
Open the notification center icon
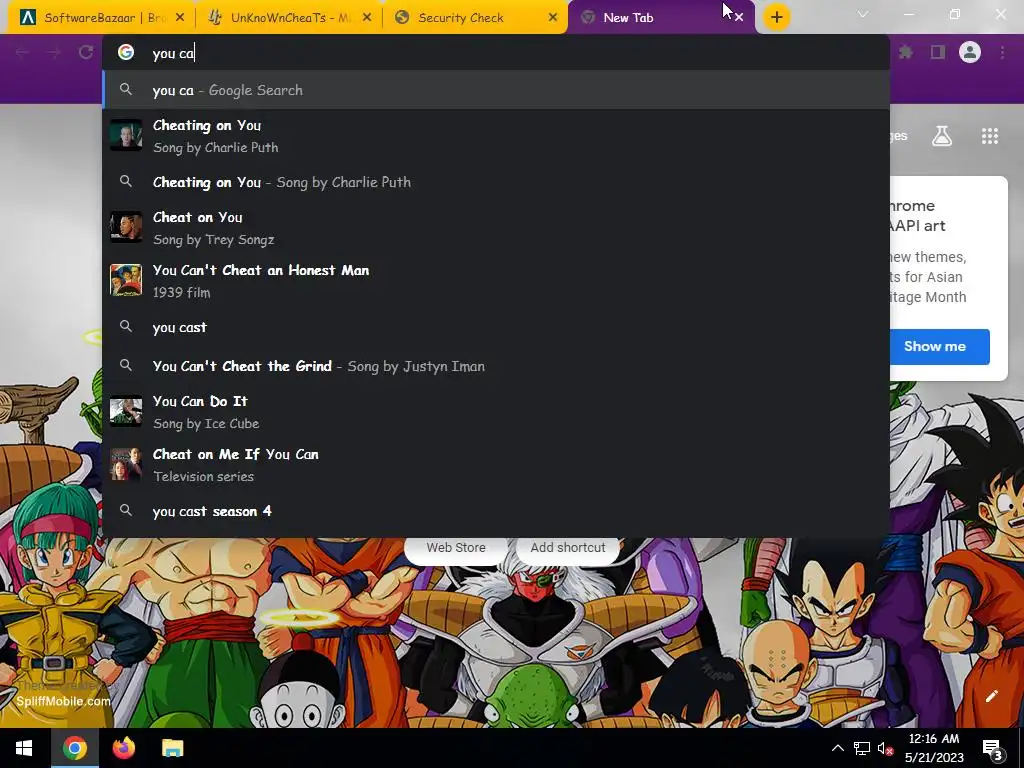pos(991,749)
